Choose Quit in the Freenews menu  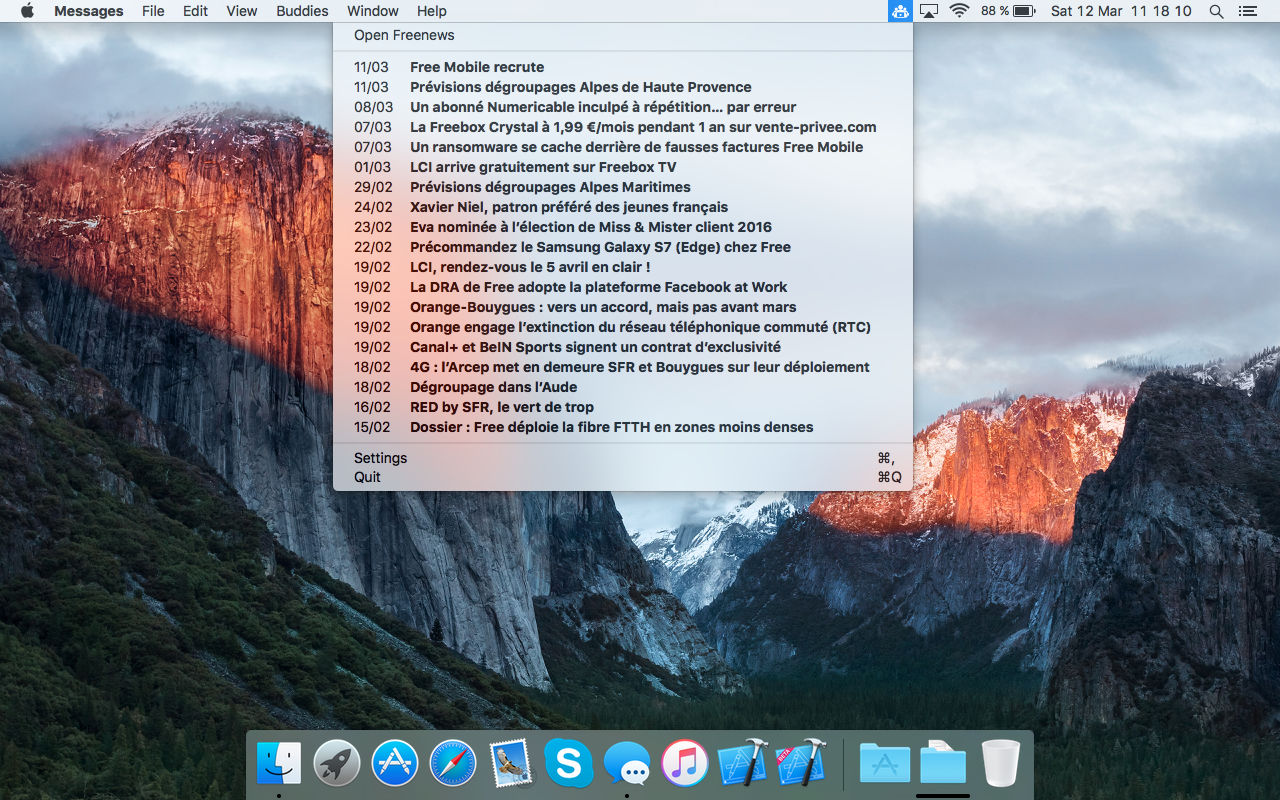click(623, 477)
